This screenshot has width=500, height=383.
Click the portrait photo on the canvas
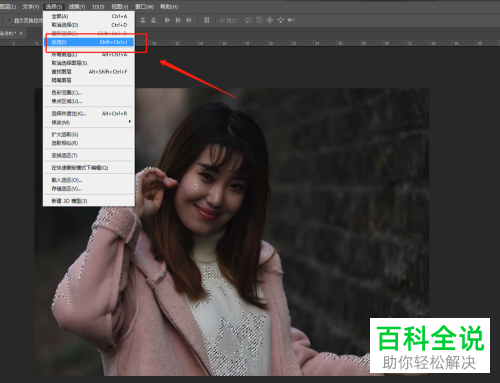[x=232, y=232]
